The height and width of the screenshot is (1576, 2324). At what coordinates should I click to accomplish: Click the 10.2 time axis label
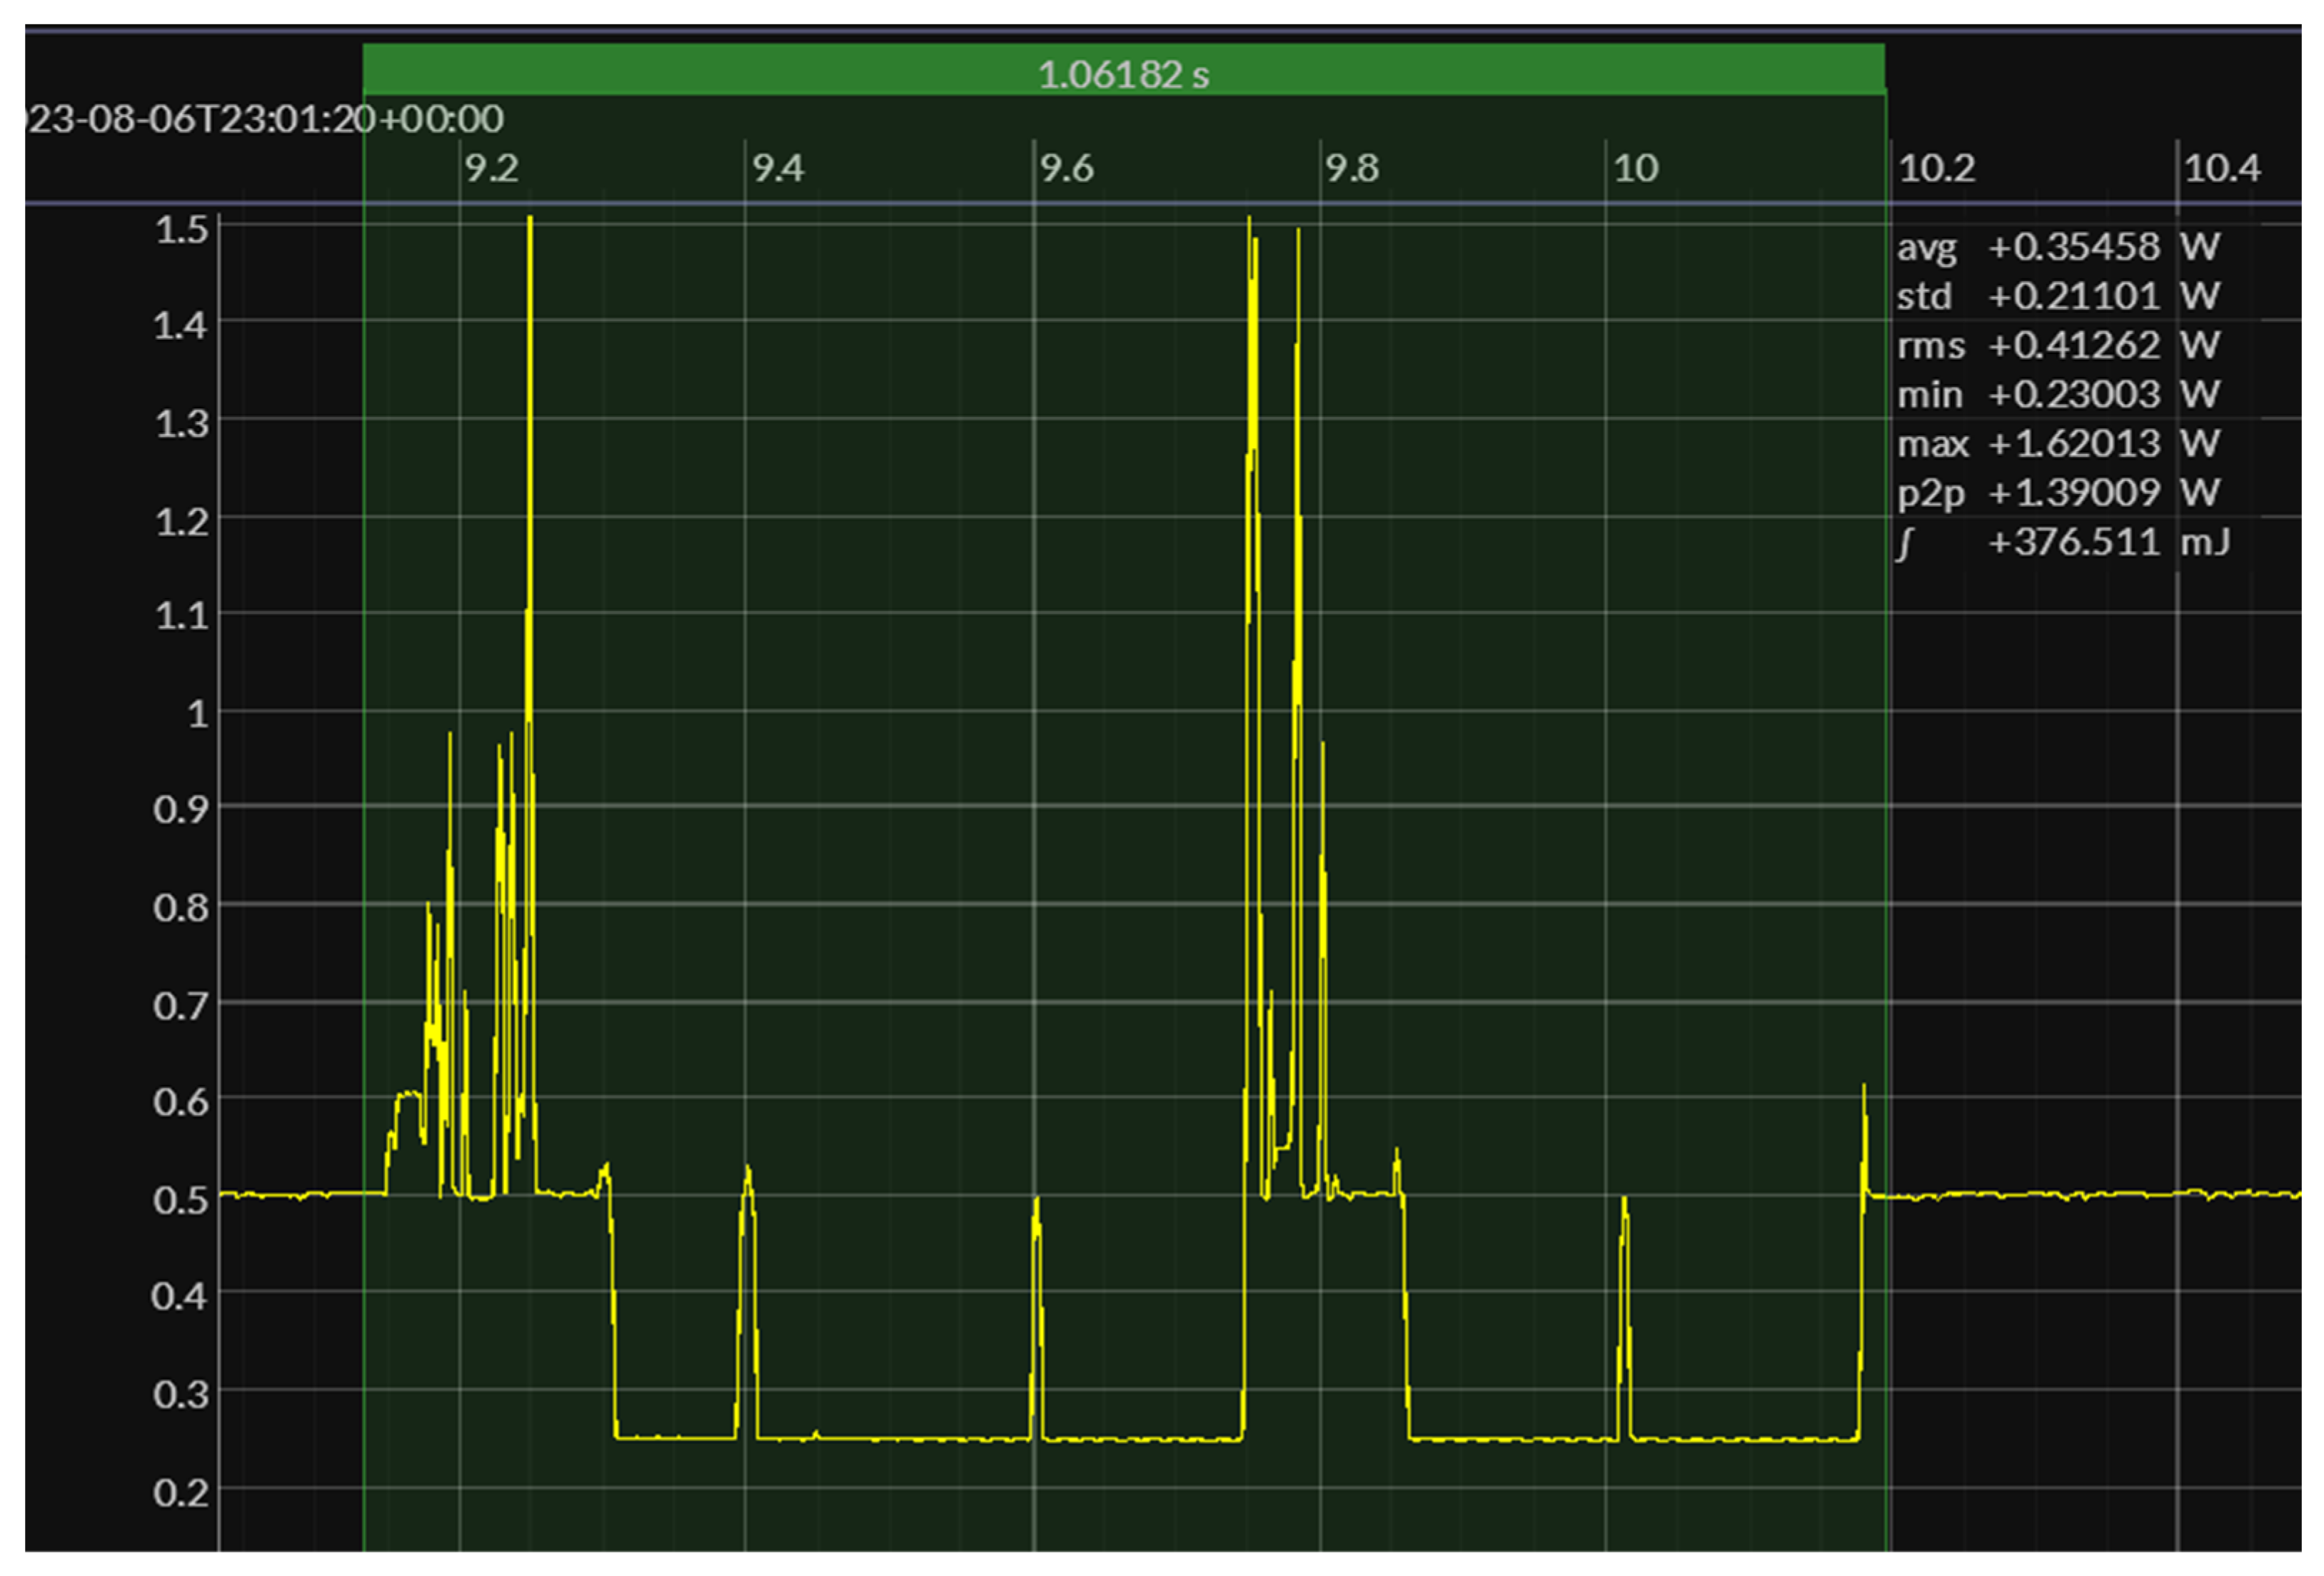1936,168
